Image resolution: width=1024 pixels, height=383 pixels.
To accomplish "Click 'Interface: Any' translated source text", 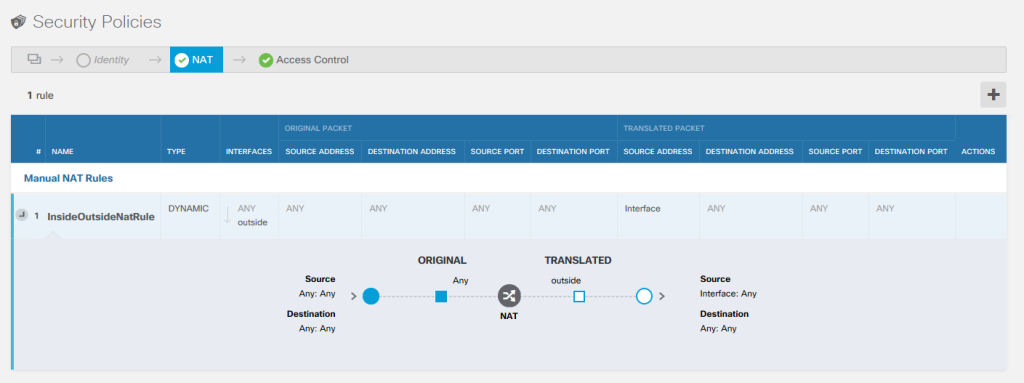I will click(x=728, y=294).
